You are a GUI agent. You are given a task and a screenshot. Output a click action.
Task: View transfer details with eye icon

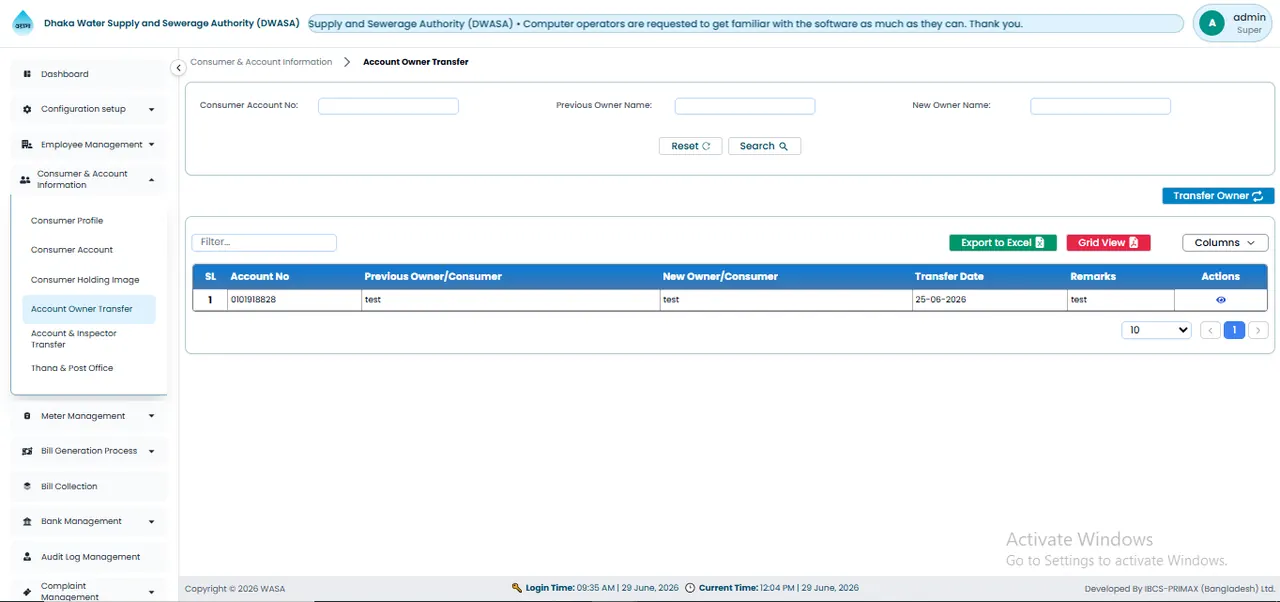pos(1220,300)
